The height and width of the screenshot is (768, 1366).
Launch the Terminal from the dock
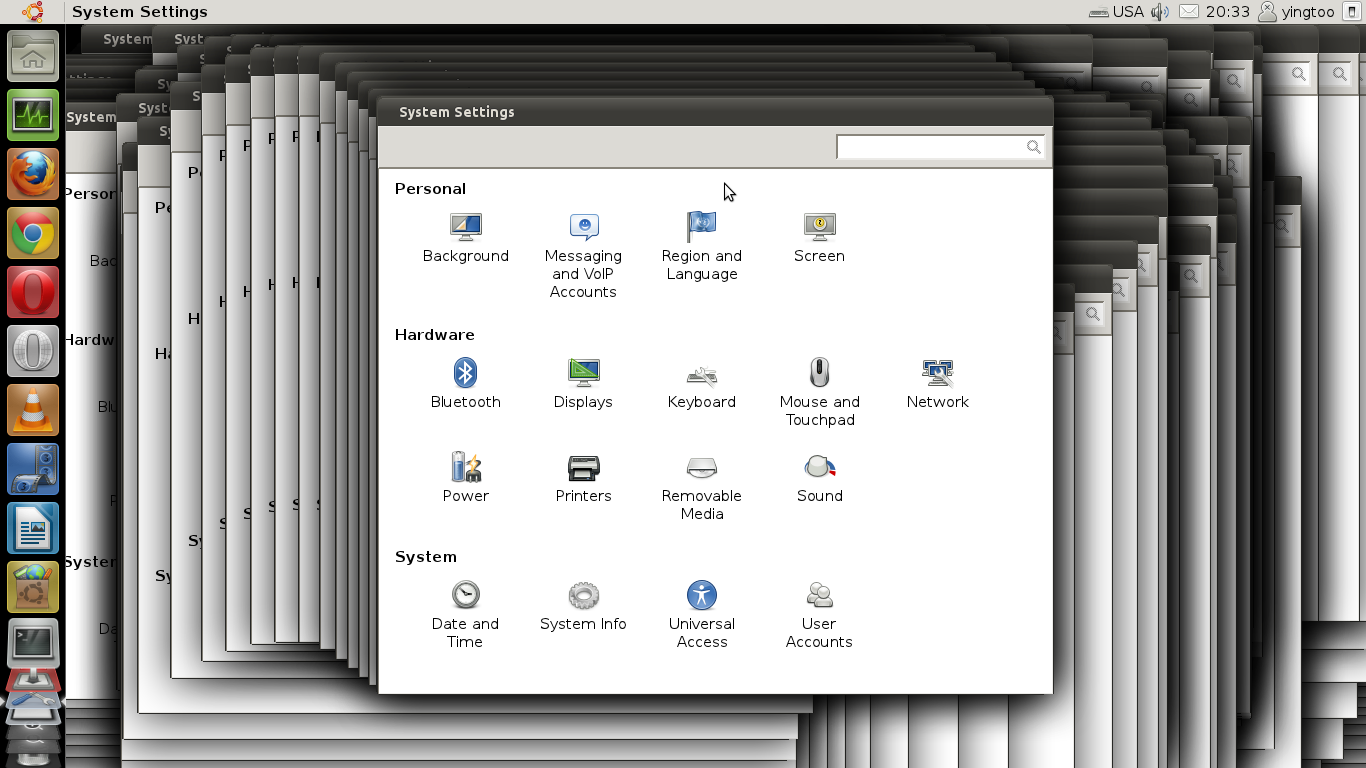point(33,644)
